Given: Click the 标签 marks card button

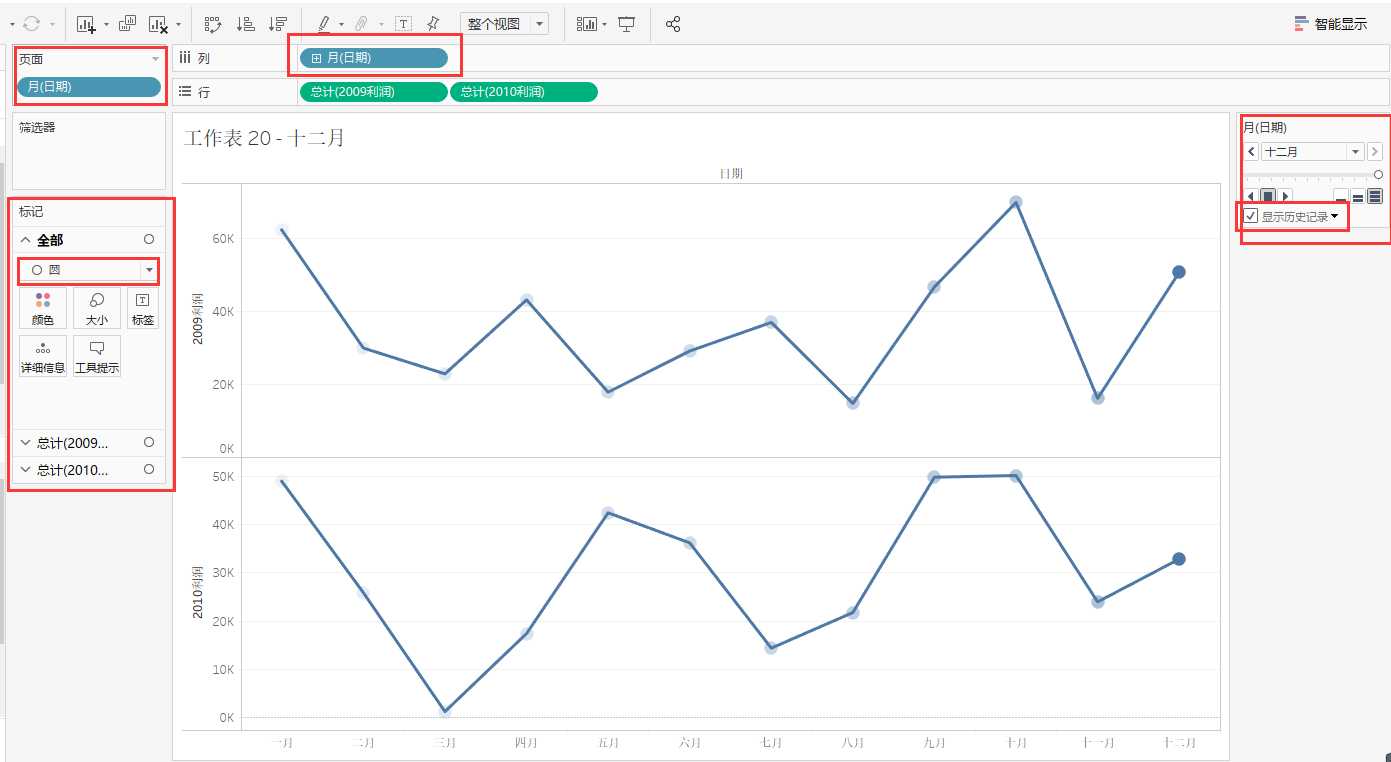Looking at the screenshot, I should pyautogui.click(x=142, y=308).
